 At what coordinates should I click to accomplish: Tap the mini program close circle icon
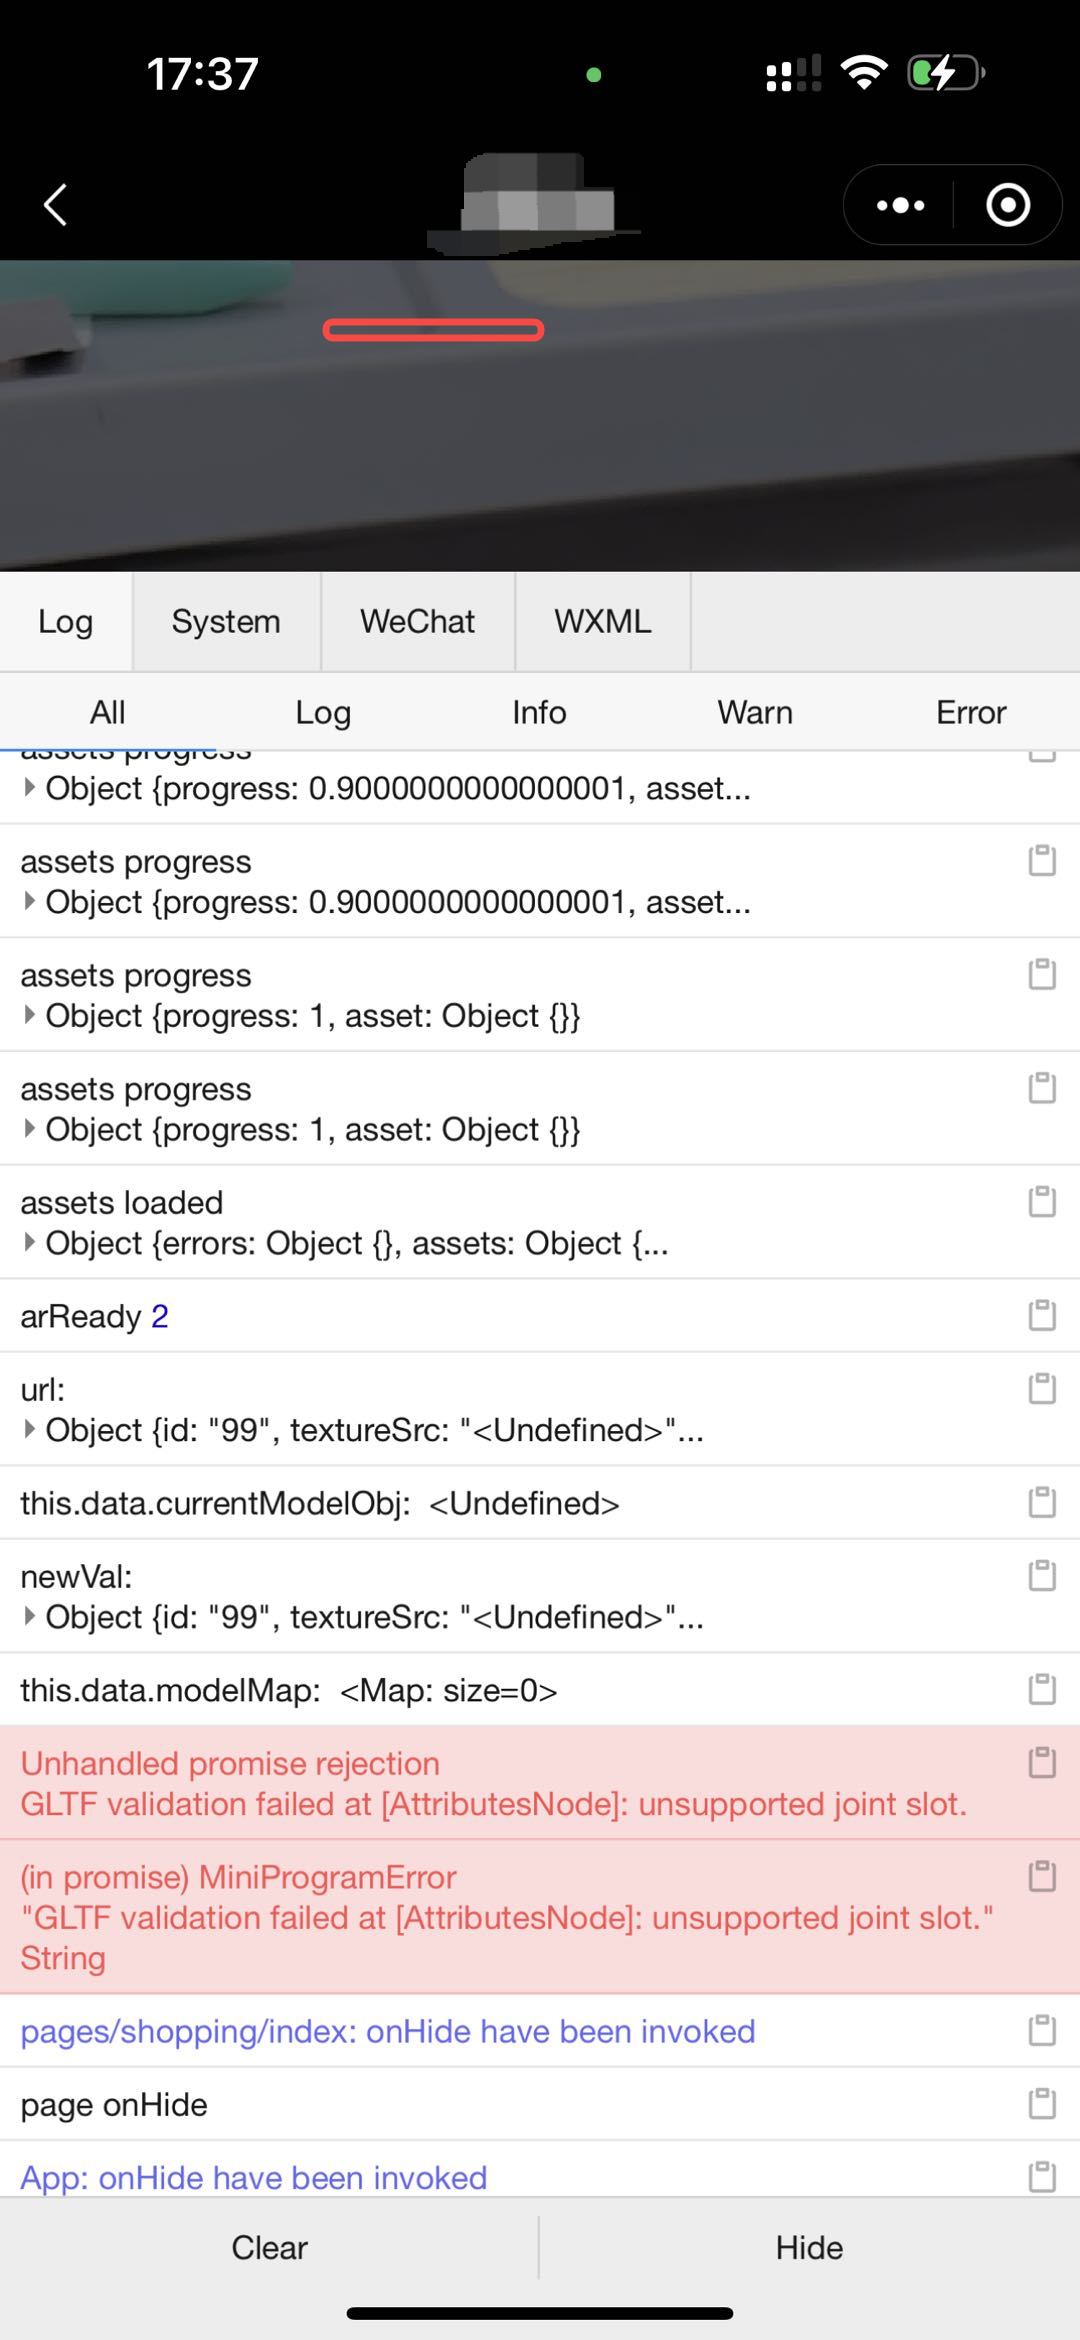click(x=1007, y=205)
